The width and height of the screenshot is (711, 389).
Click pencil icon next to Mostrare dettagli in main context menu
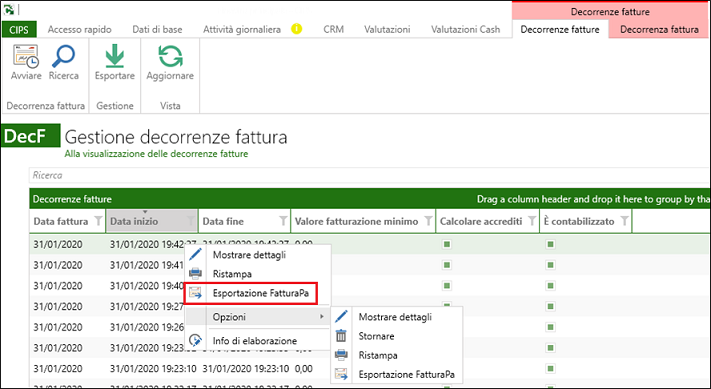coord(195,254)
